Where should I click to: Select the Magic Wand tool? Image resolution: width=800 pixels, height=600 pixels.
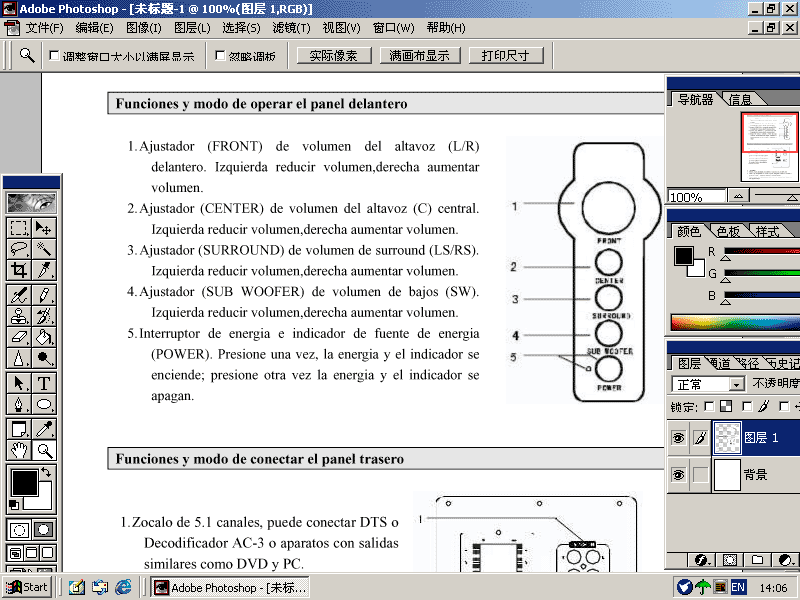point(44,249)
